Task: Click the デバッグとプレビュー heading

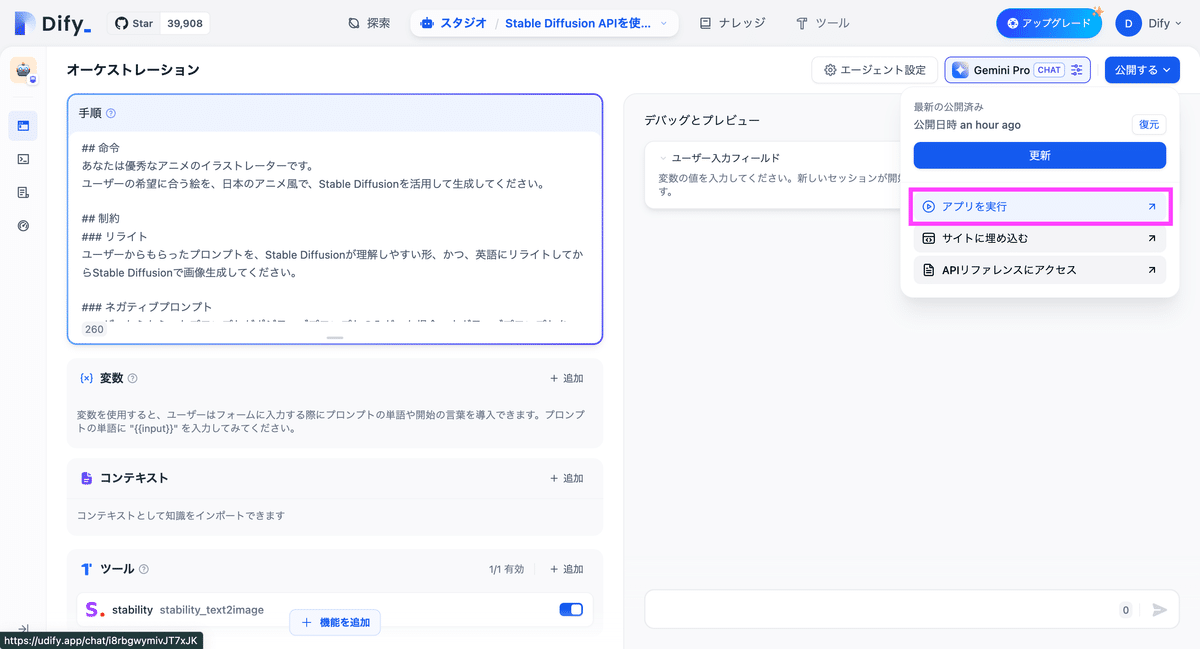Action: 702,120
